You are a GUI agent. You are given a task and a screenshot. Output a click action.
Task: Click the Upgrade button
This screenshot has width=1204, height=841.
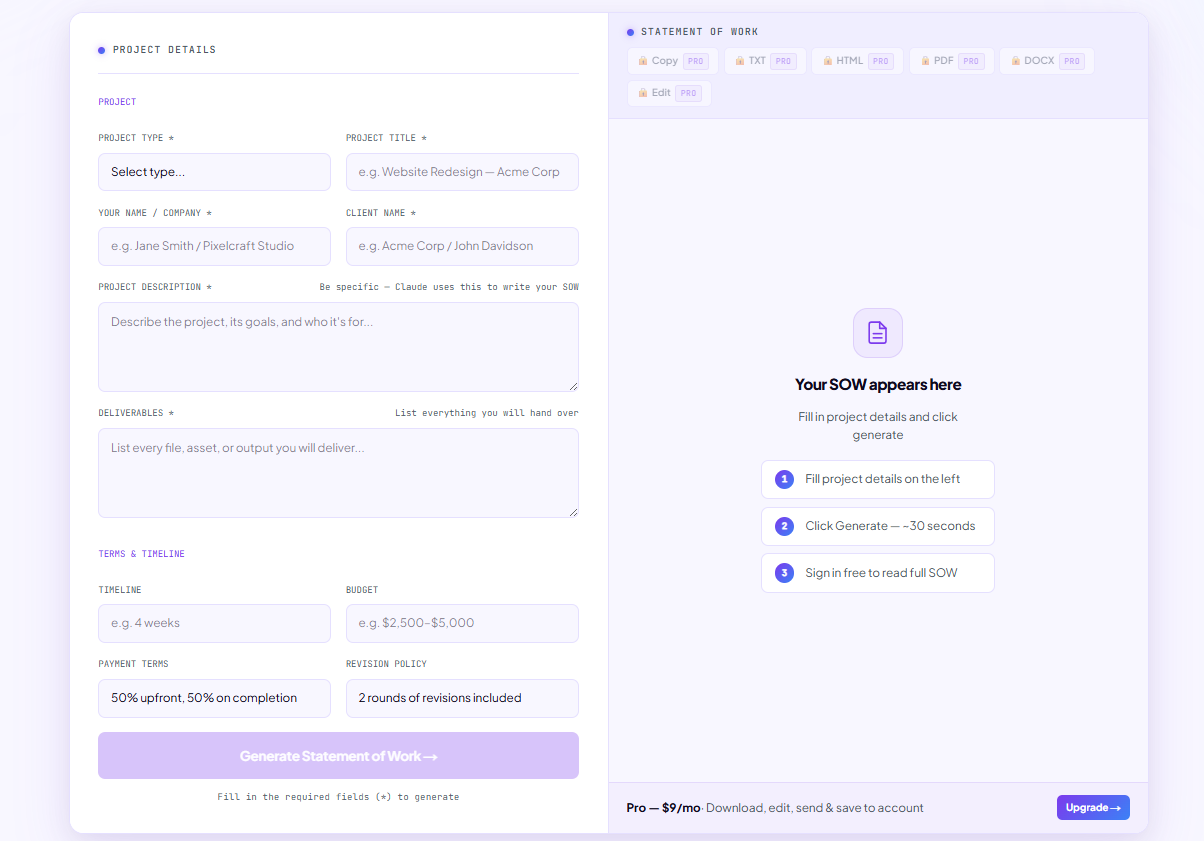(1093, 808)
